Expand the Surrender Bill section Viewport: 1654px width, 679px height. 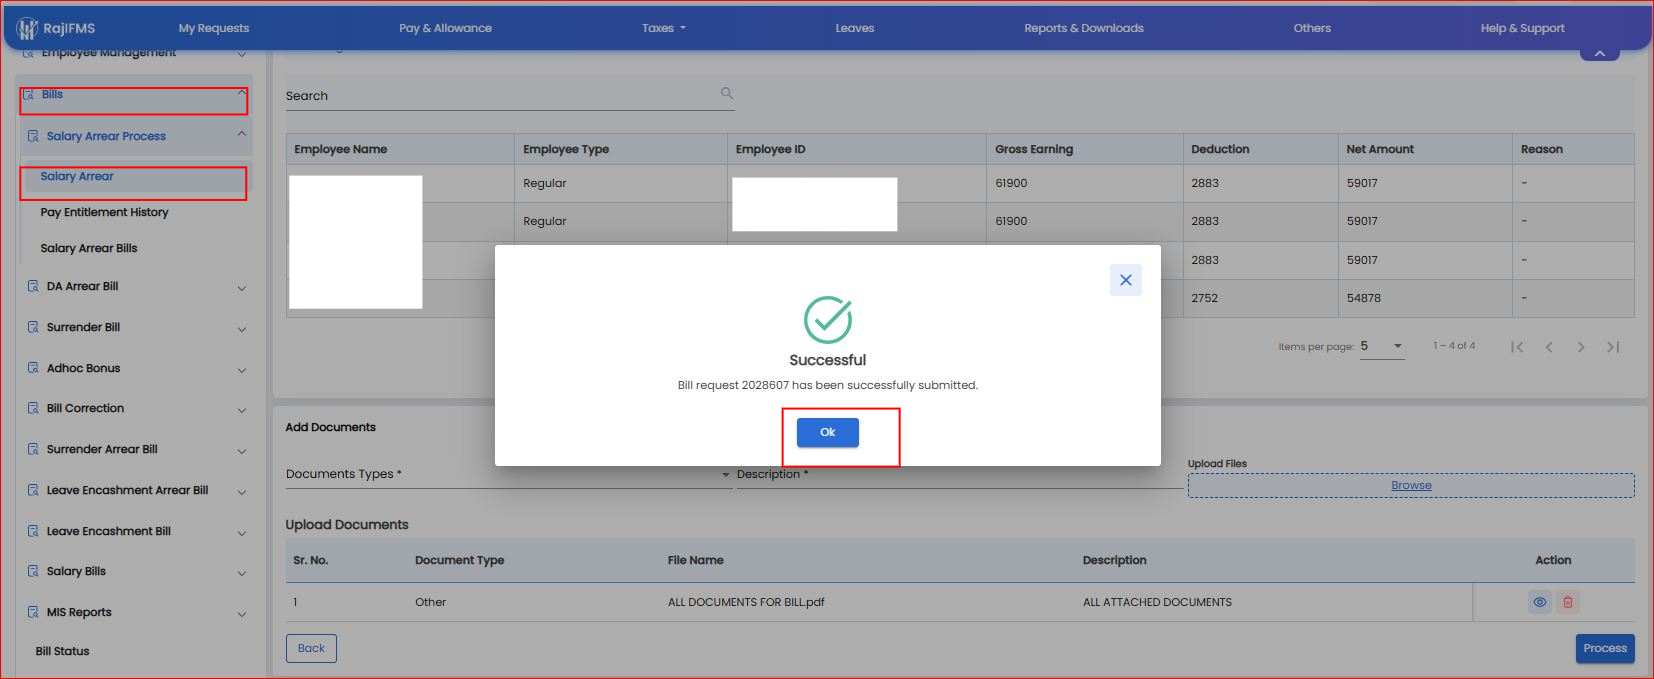tap(241, 329)
